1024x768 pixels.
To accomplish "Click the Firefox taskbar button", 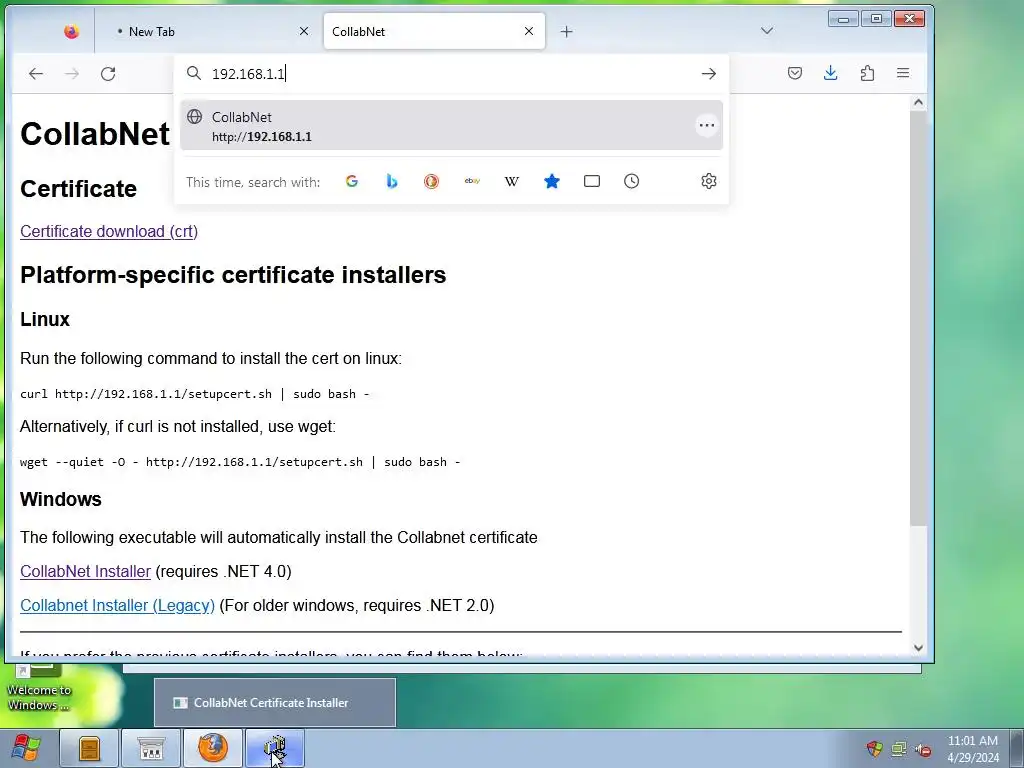I will [x=213, y=748].
